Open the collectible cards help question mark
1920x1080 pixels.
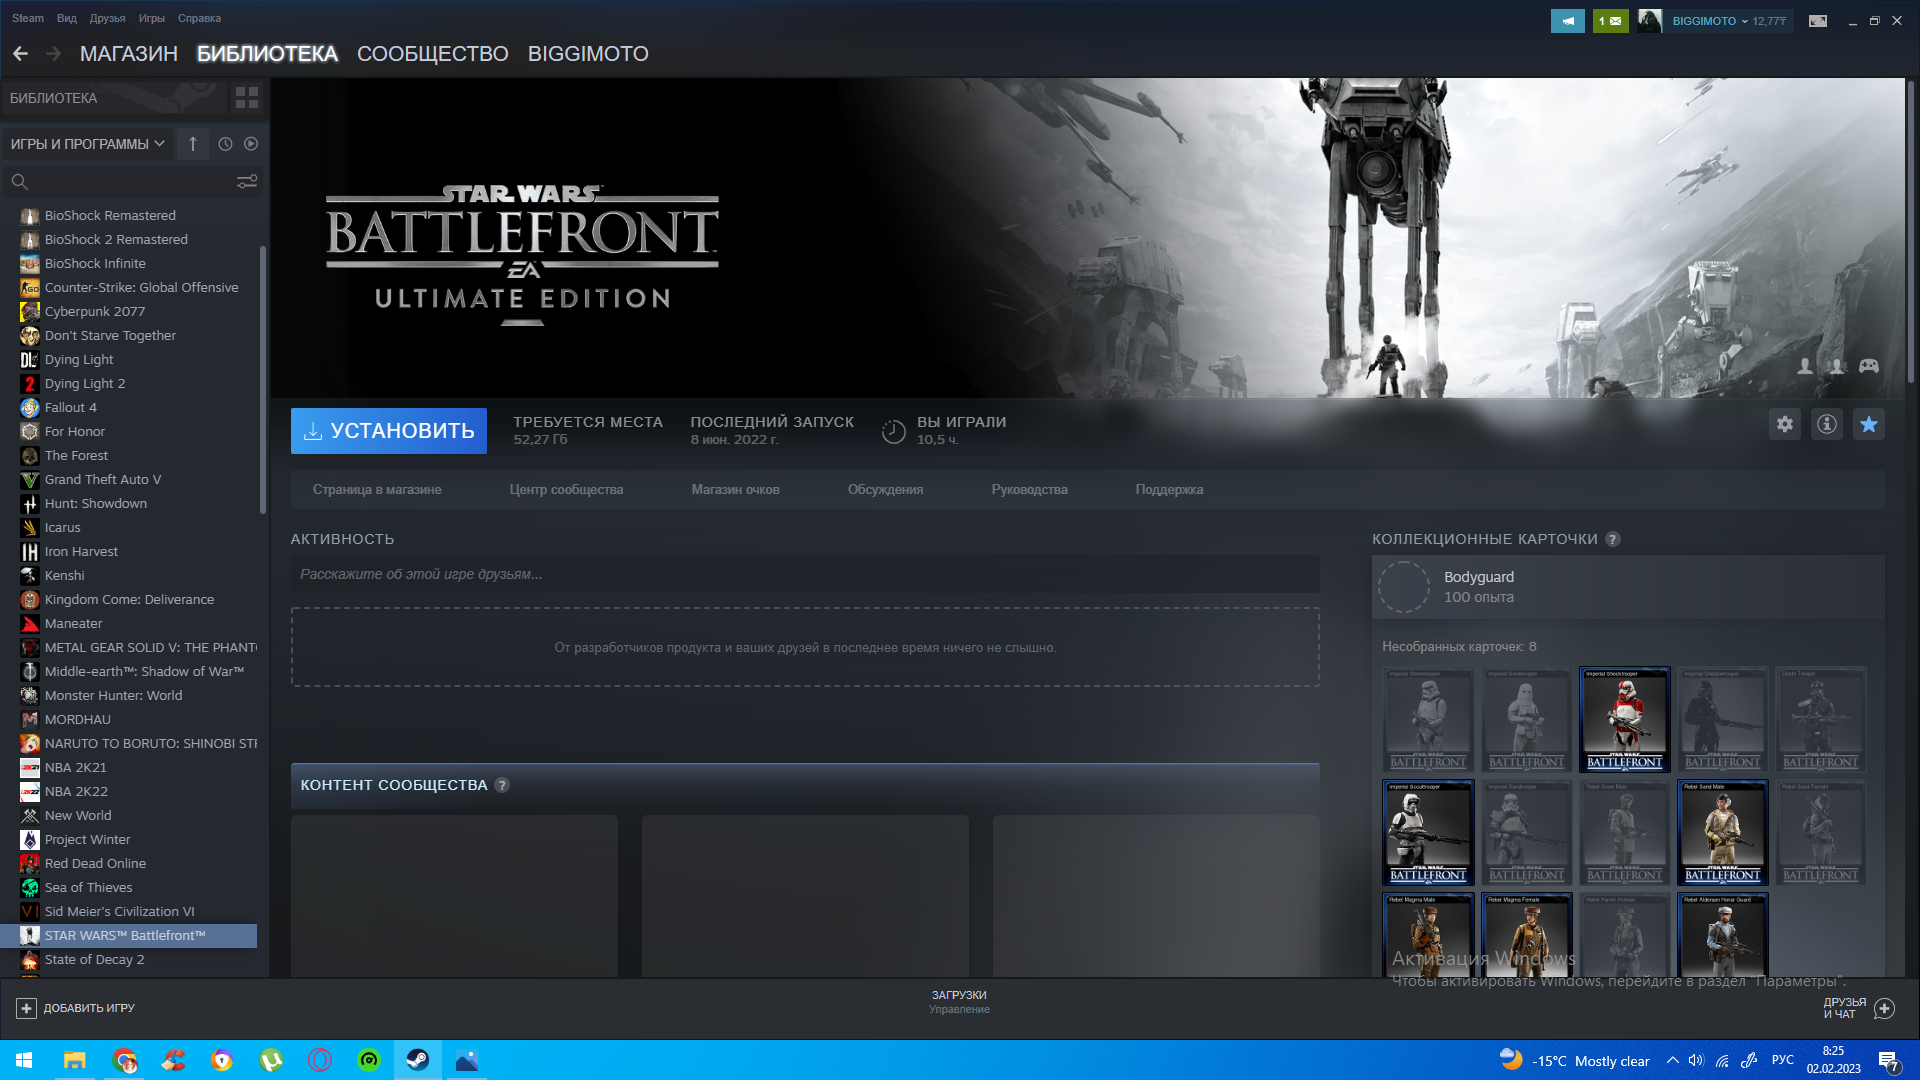[1613, 540]
